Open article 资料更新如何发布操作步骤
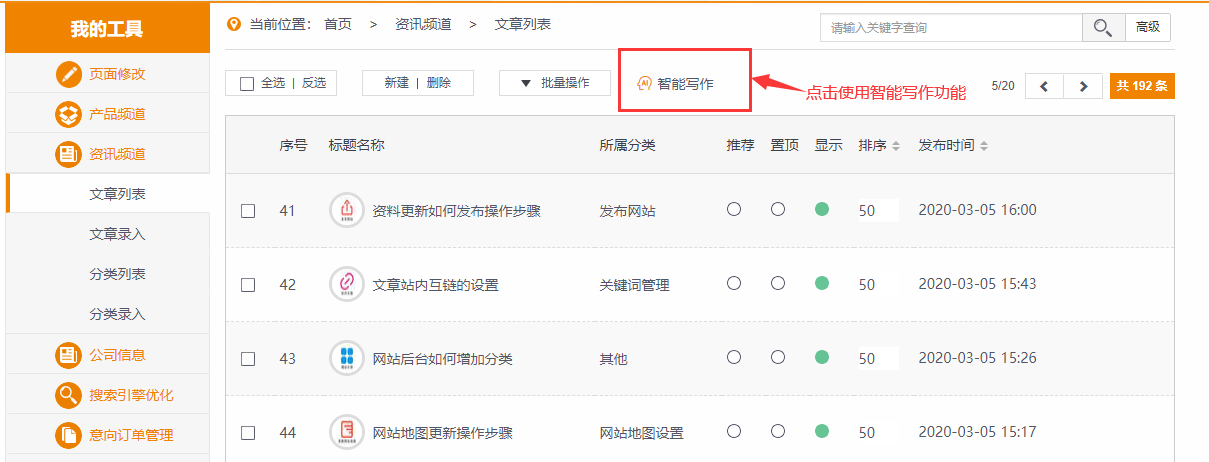 click(456, 211)
